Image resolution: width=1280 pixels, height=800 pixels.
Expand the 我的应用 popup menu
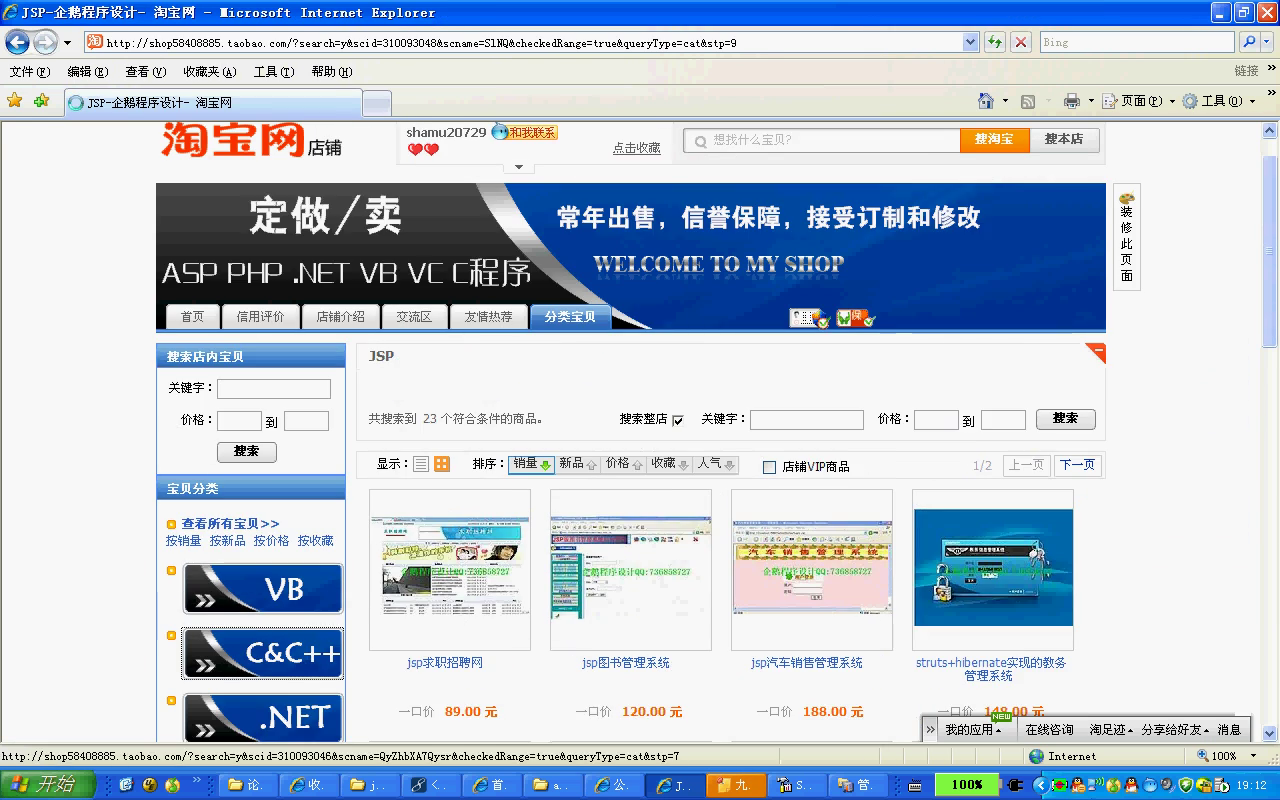point(972,730)
